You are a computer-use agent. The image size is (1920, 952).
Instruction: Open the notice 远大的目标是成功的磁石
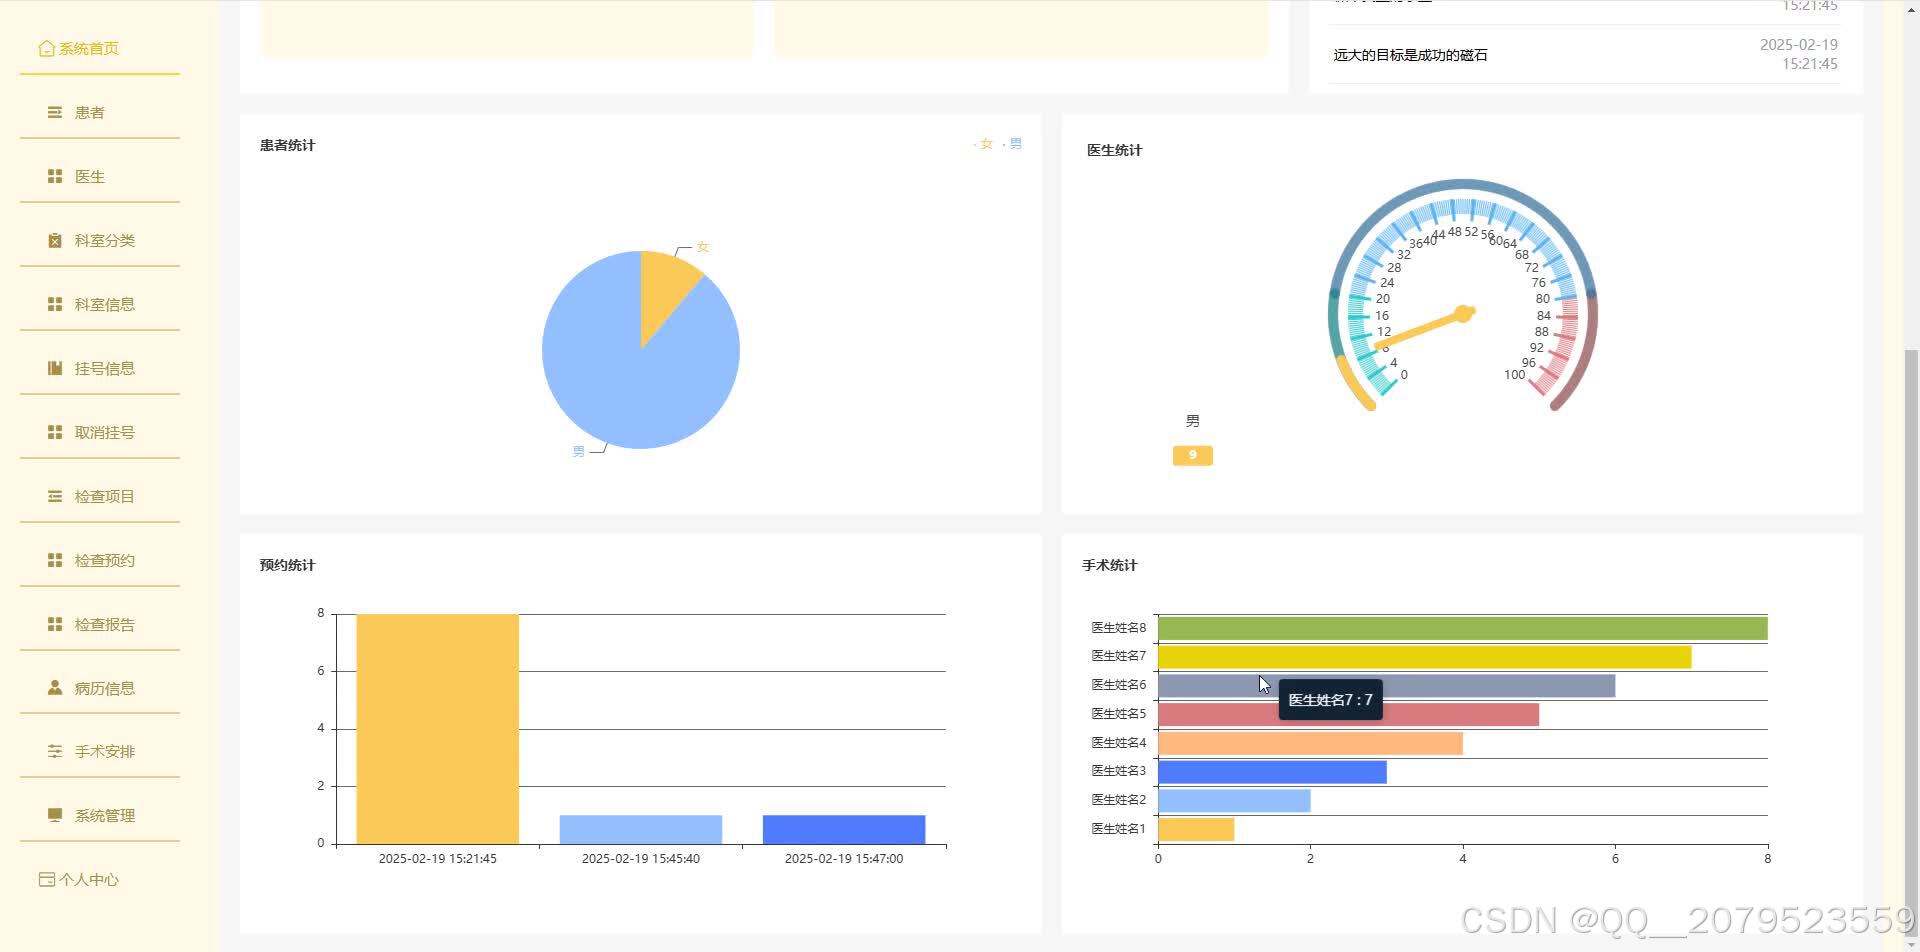[1410, 55]
